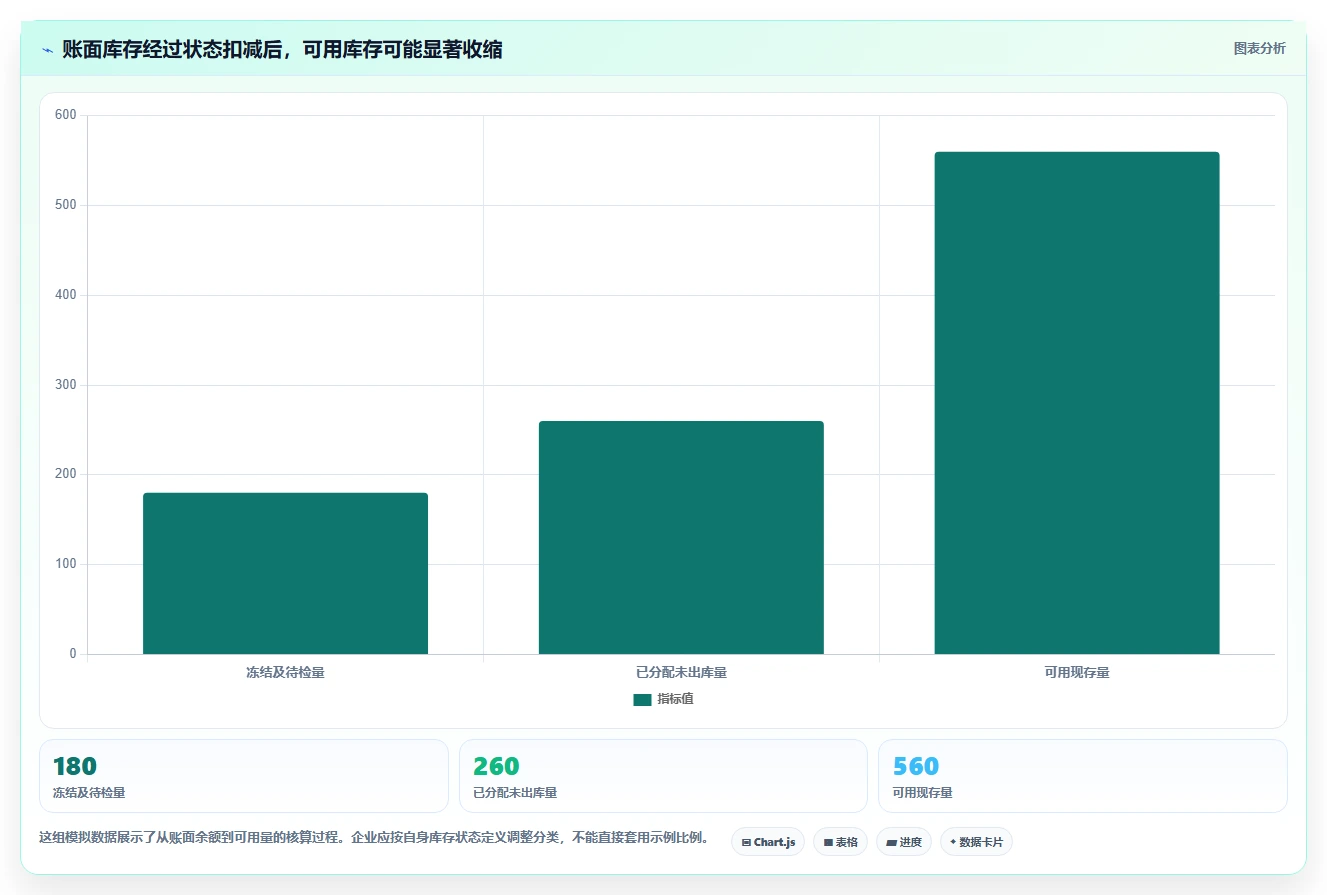Click the x-axis label 可用现存量
This screenshot has width=1327, height=895.
[1077, 672]
